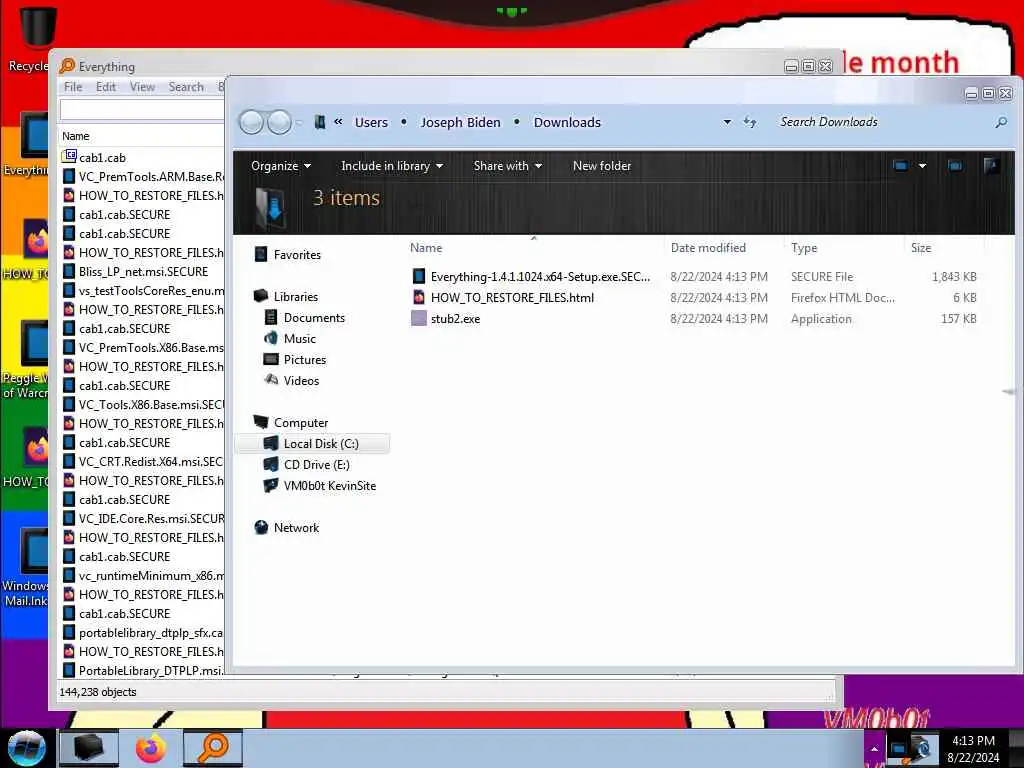Sort files by Size column header
The height and width of the screenshot is (768, 1024).
tap(921, 248)
